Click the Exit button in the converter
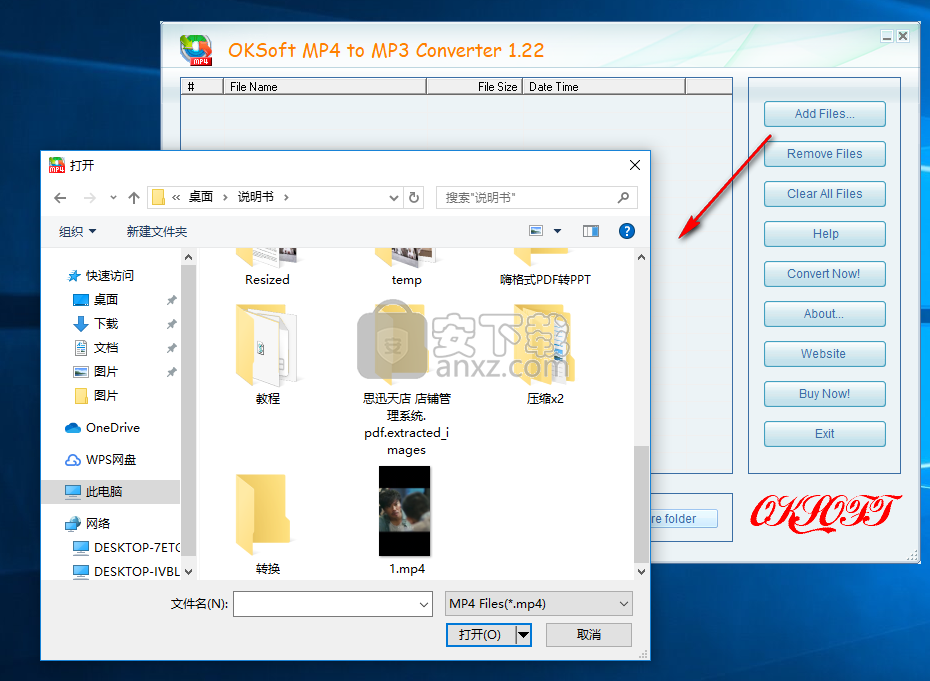The width and height of the screenshot is (930, 681). point(824,434)
